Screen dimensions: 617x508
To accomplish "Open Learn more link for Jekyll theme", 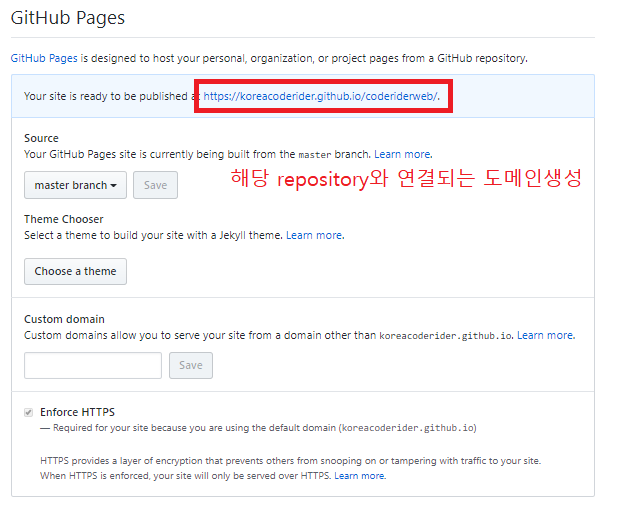I will point(314,235).
